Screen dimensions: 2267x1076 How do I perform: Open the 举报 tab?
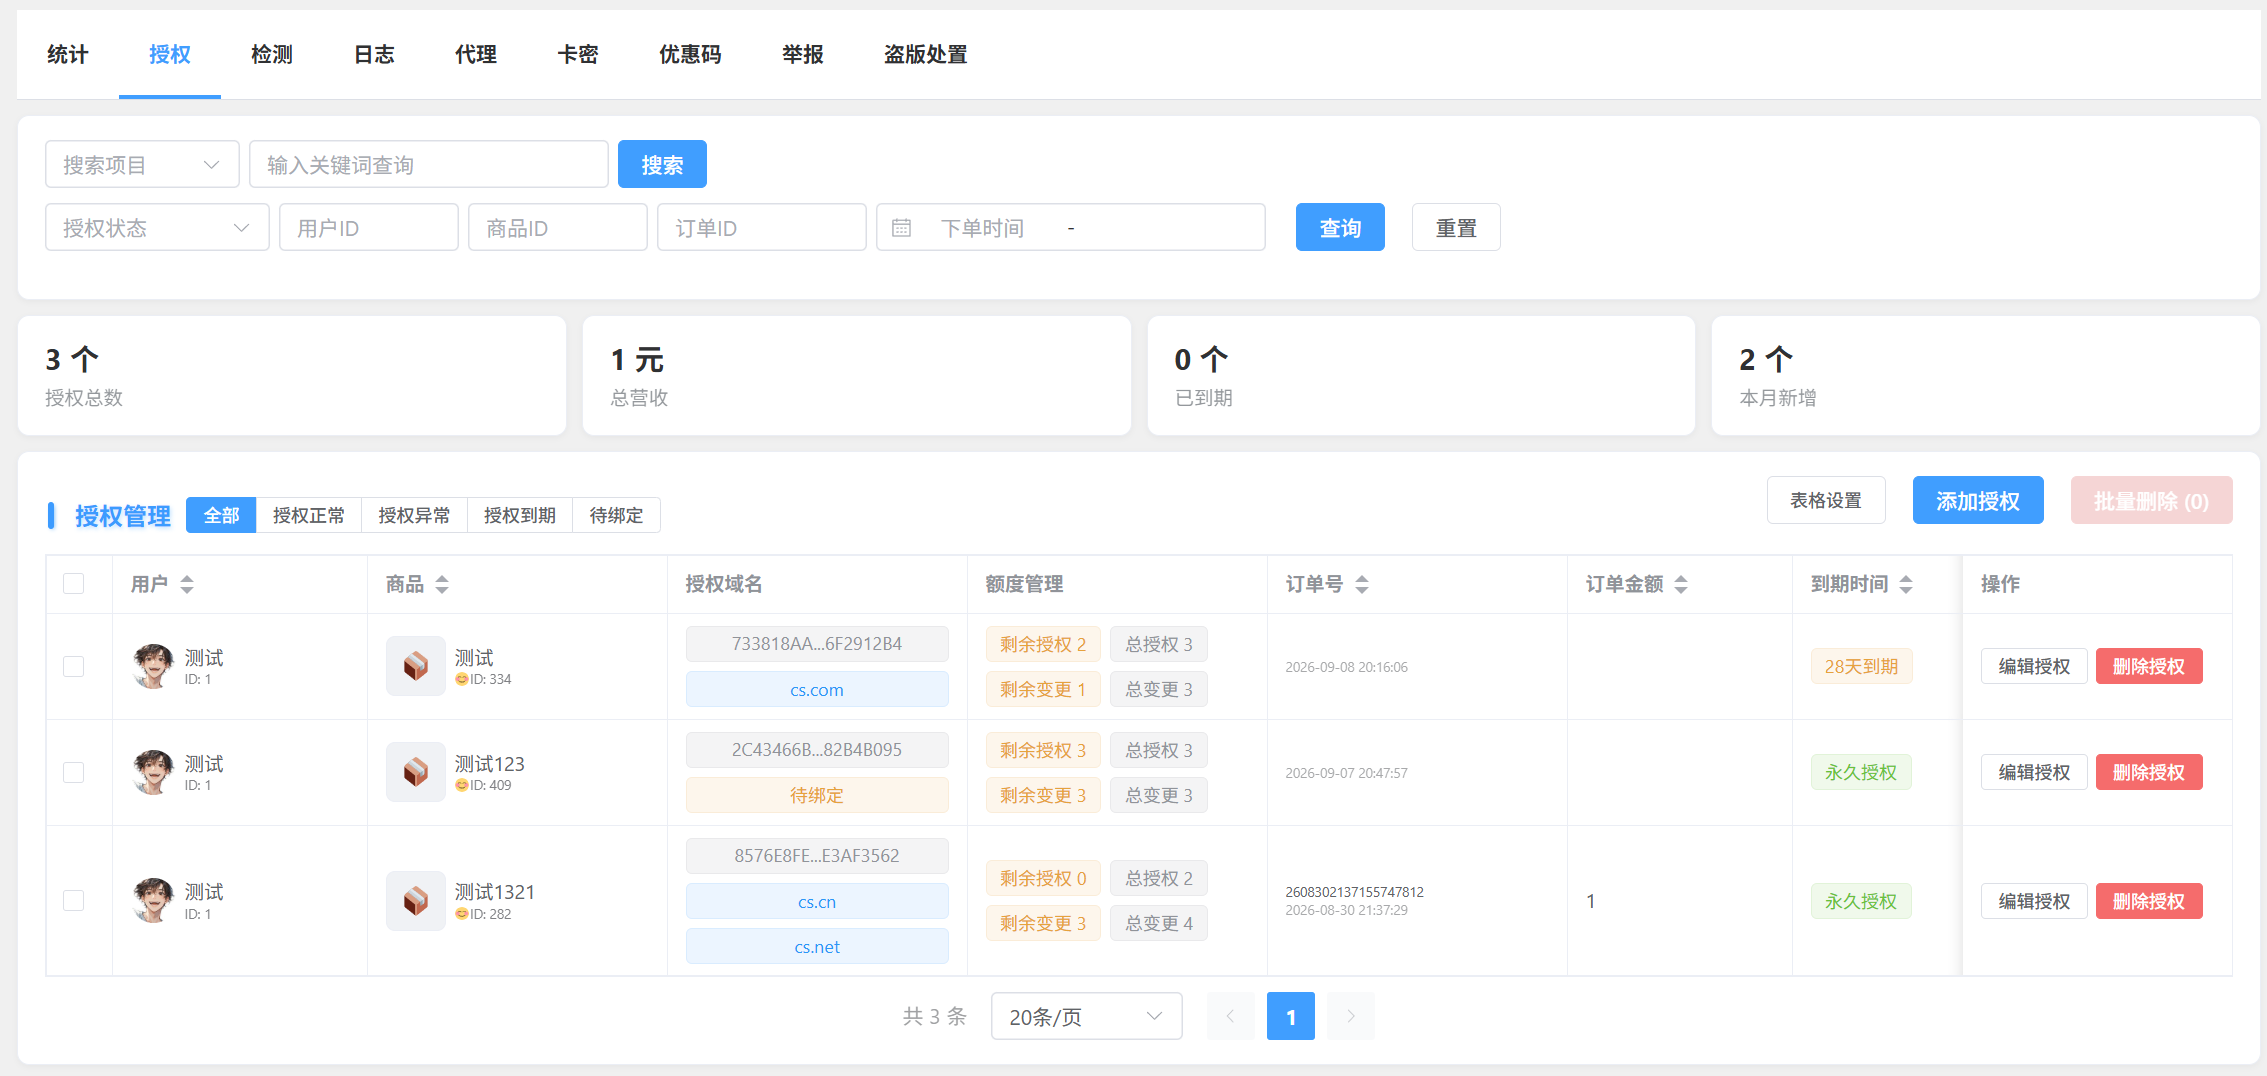point(803,54)
